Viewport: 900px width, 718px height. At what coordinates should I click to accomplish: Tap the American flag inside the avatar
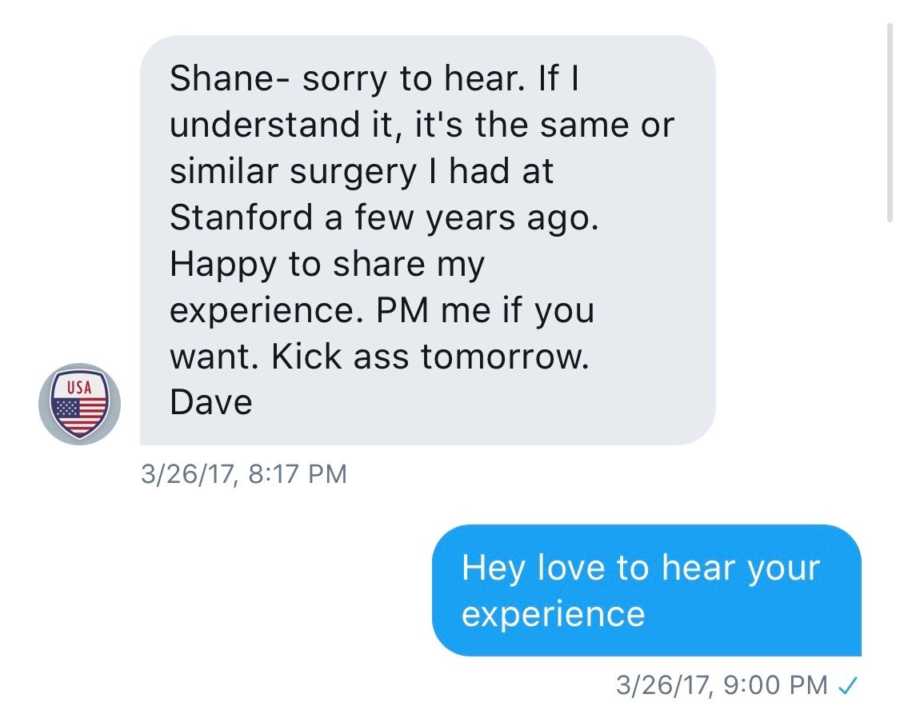(x=79, y=416)
